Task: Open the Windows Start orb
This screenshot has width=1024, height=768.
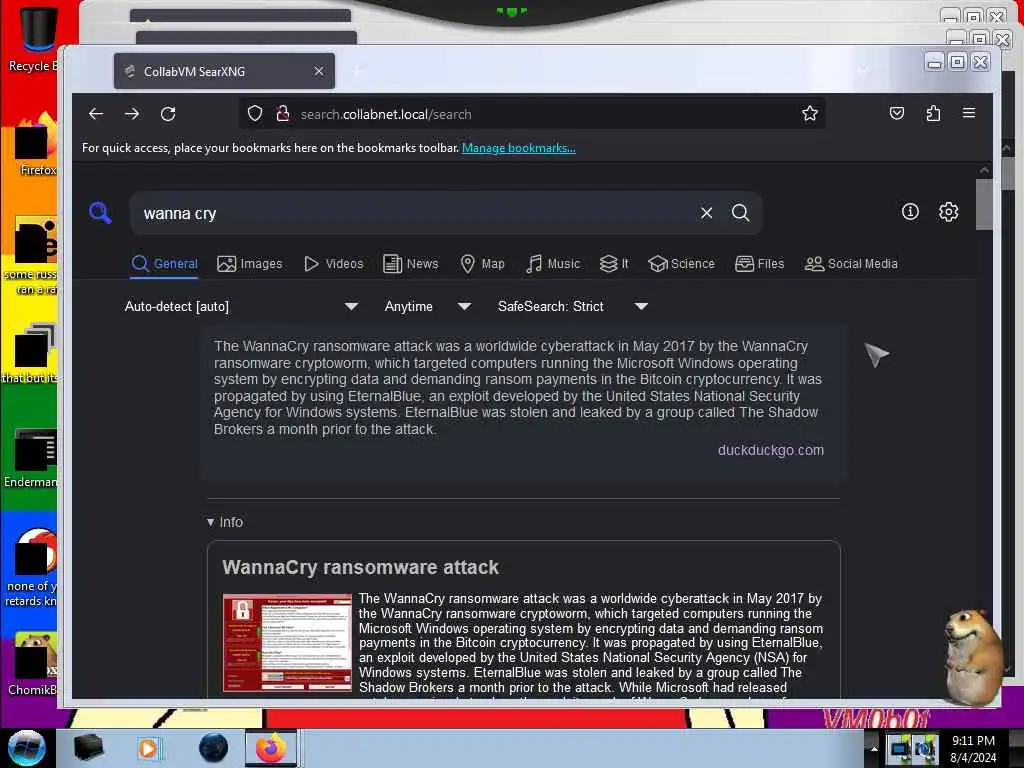Action: point(26,747)
